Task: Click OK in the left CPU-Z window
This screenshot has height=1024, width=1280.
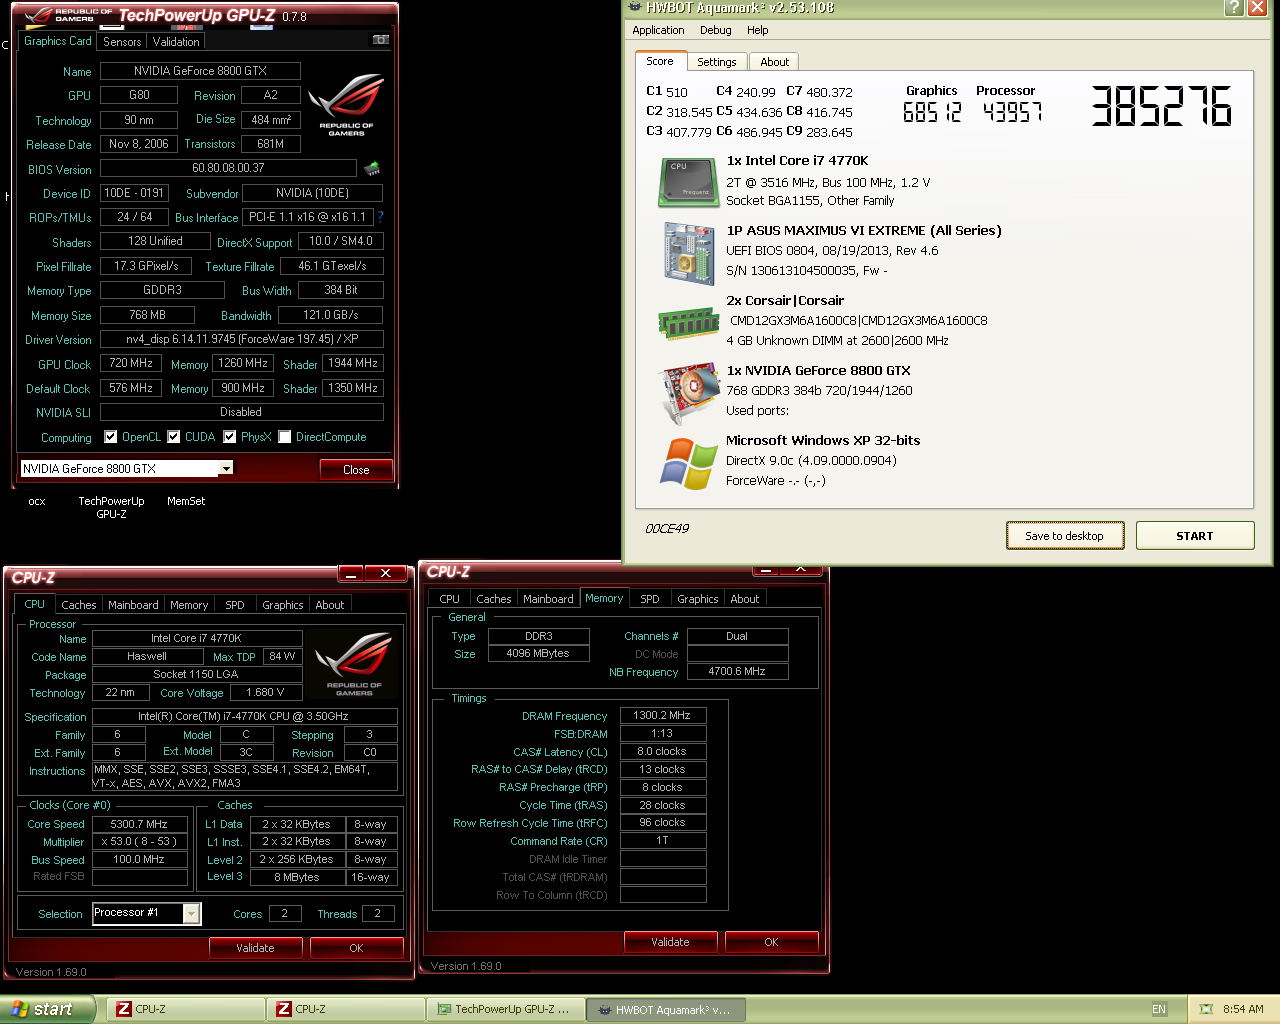Action: coord(357,947)
